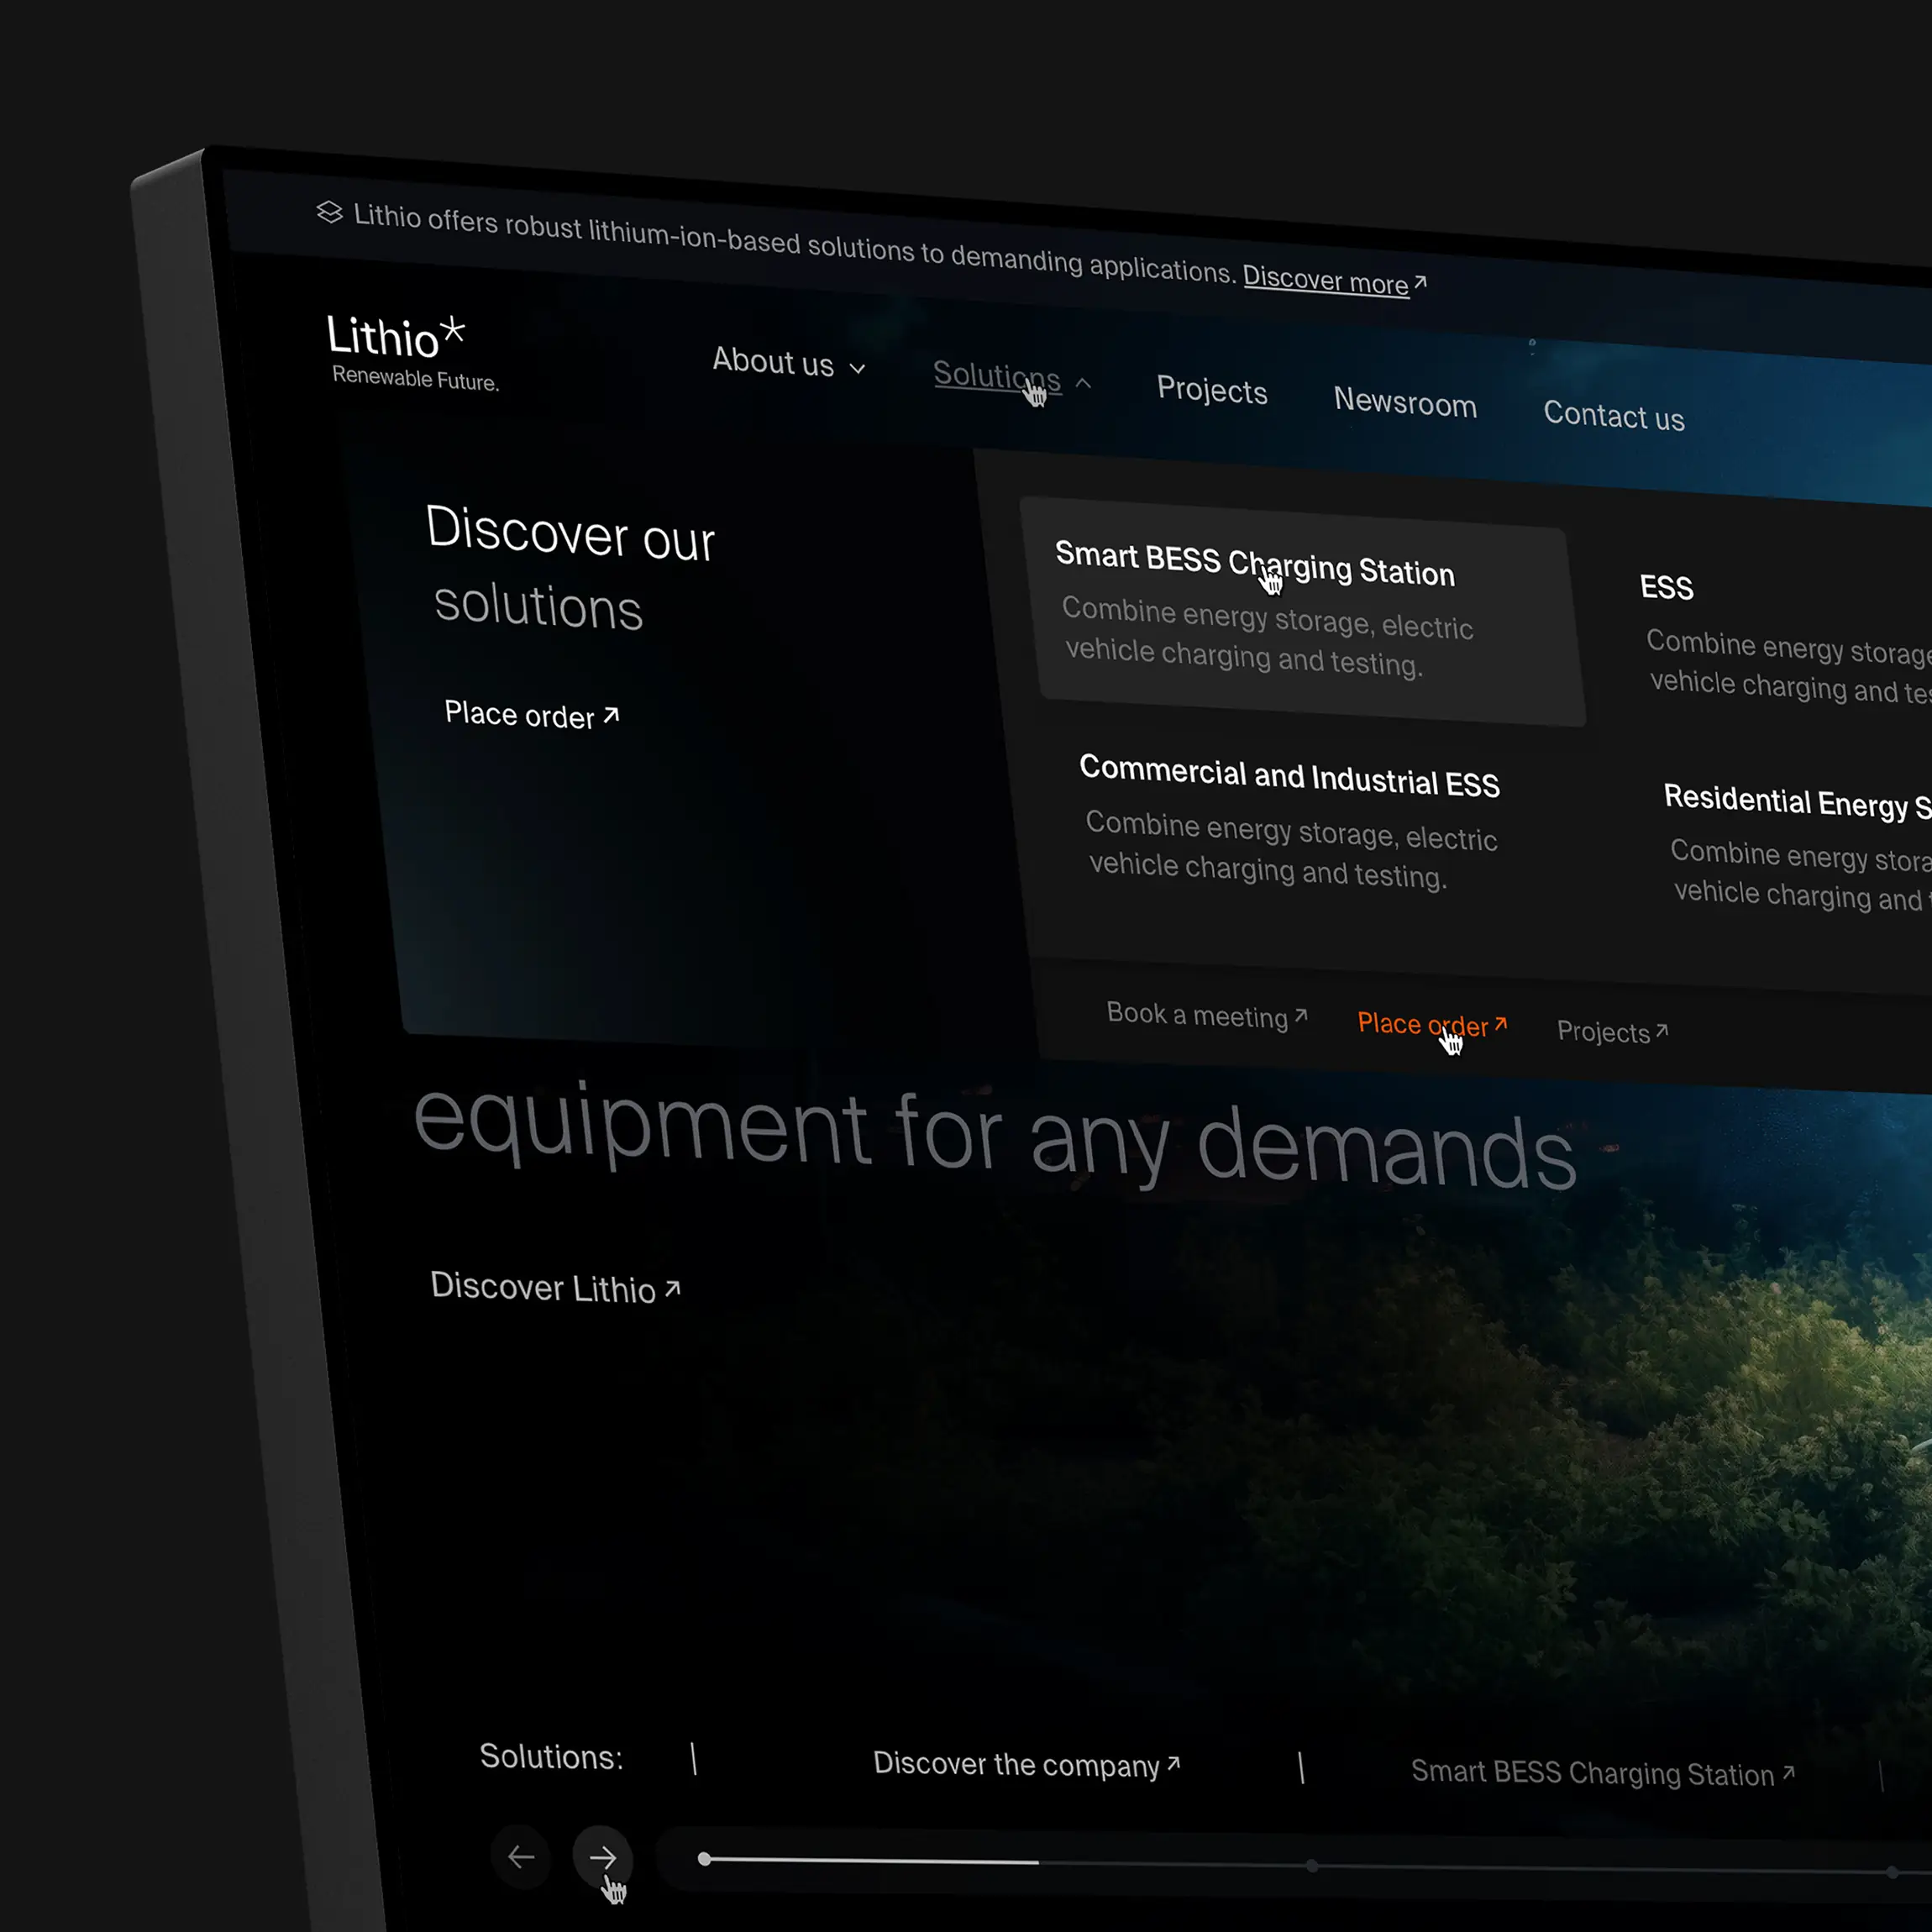
Task: Click Discover the company at the bottom
Action: point(1015,1765)
